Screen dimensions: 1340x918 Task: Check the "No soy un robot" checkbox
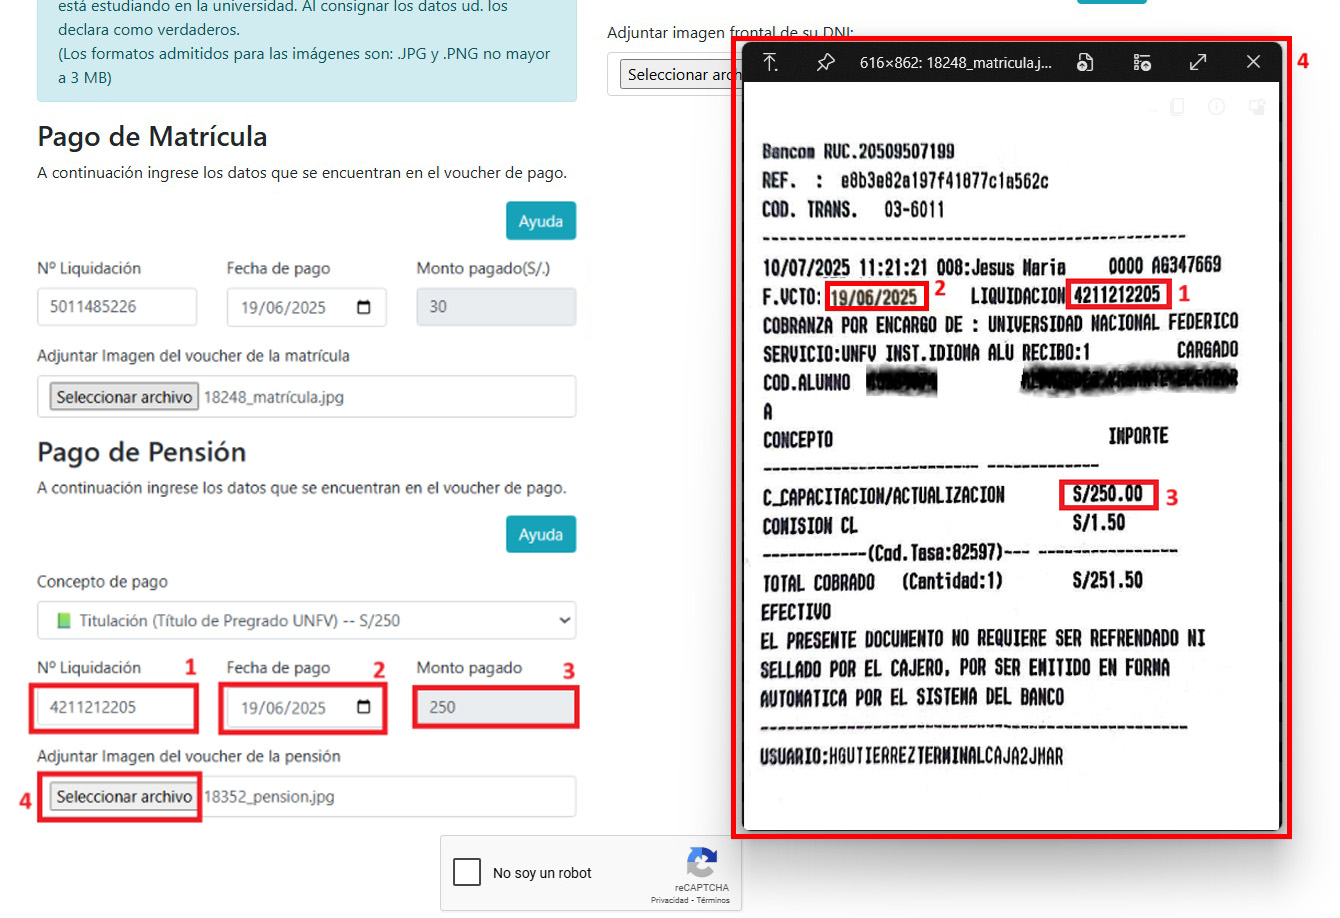pos(467,872)
